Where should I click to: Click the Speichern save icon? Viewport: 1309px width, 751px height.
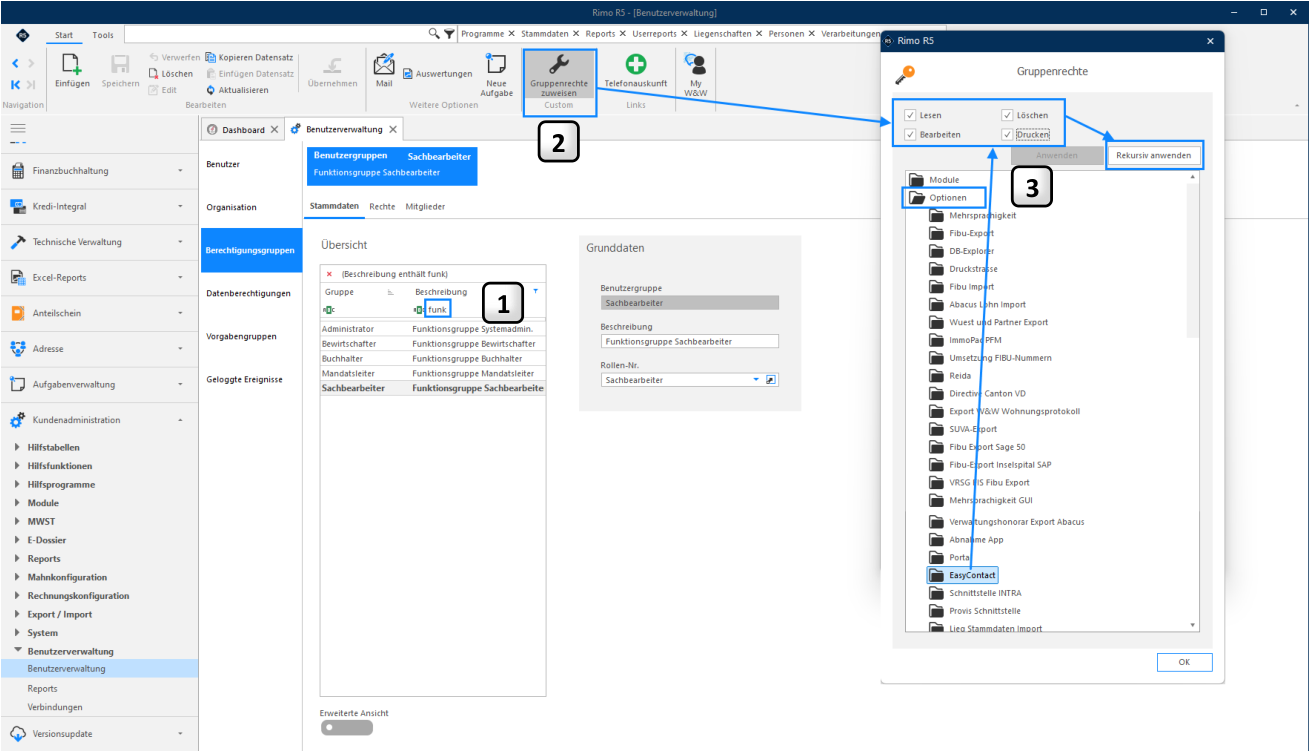(x=120, y=64)
